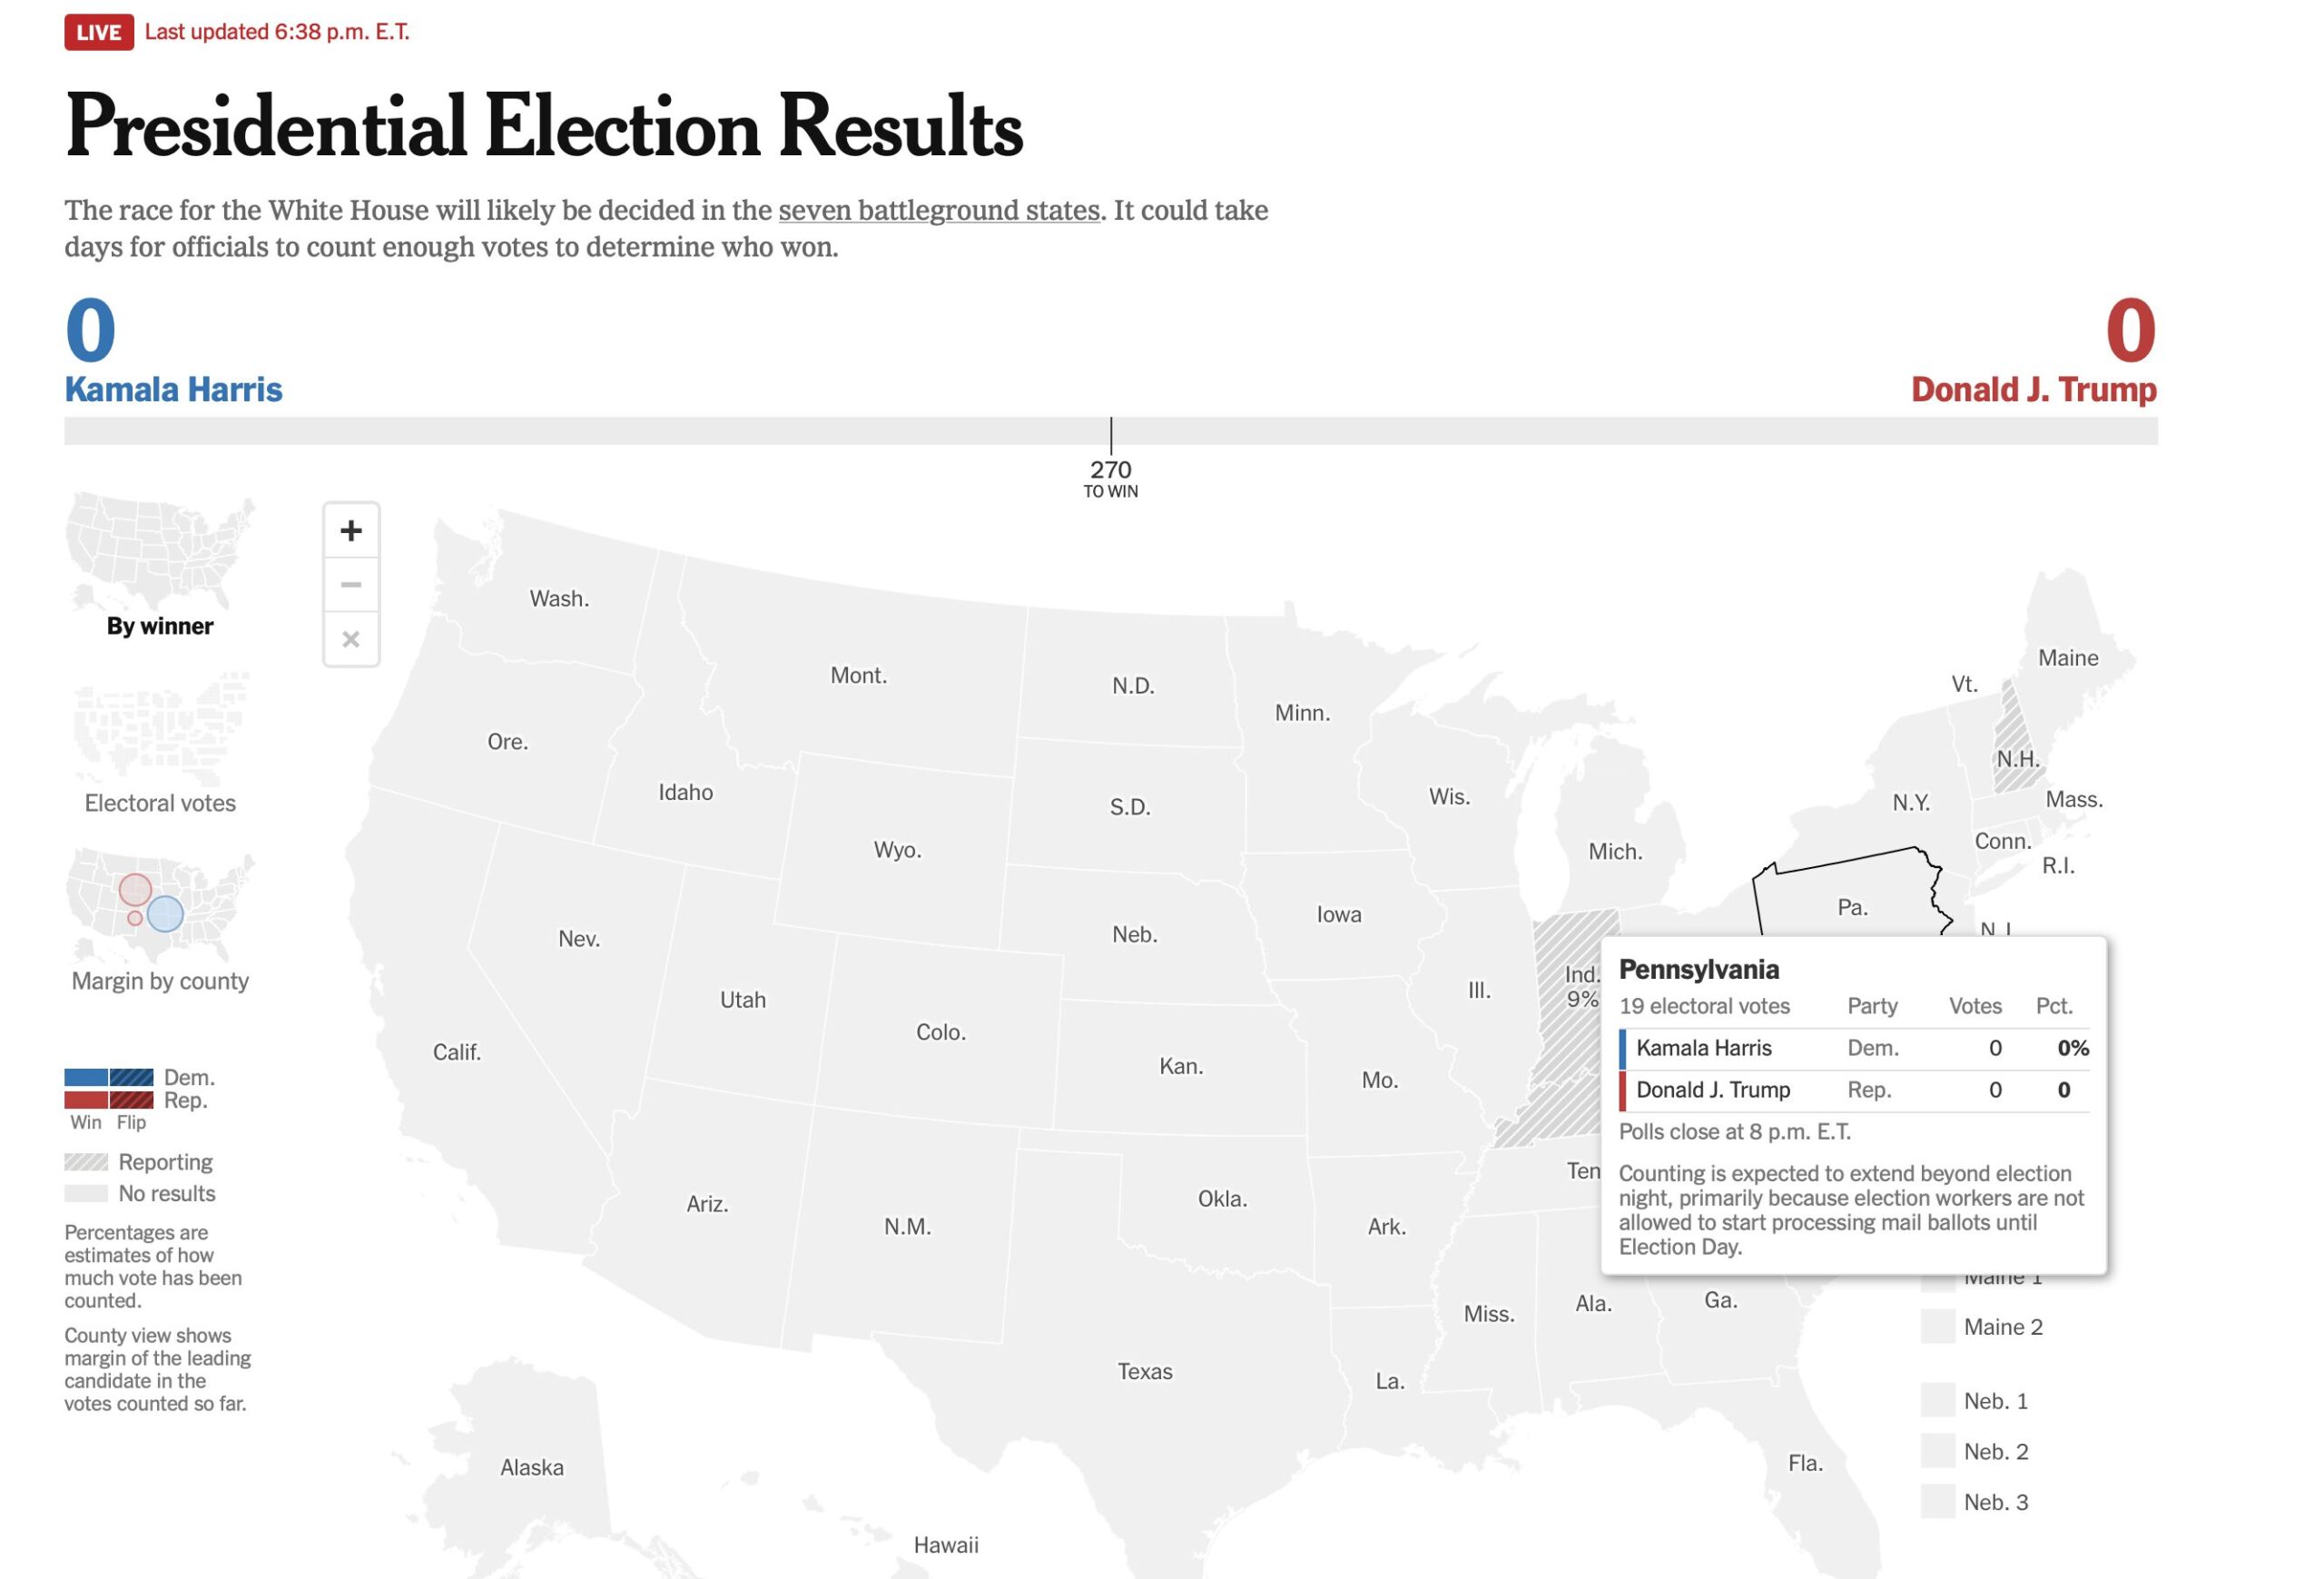Open the seven battleground states link
Screen dimensions: 2324x1579
coord(939,210)
